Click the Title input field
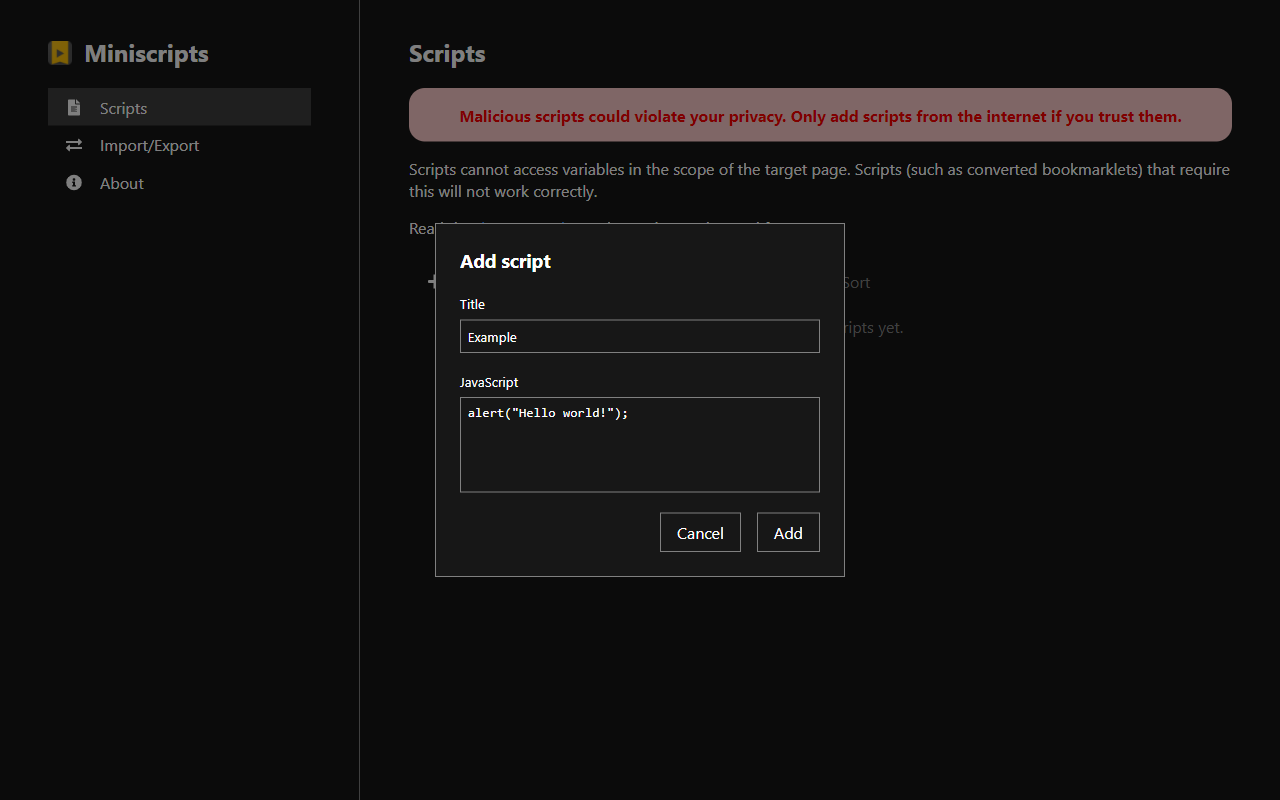This screenshot has height=800, width=1280. pyautogui.click(x=640, y=336)
